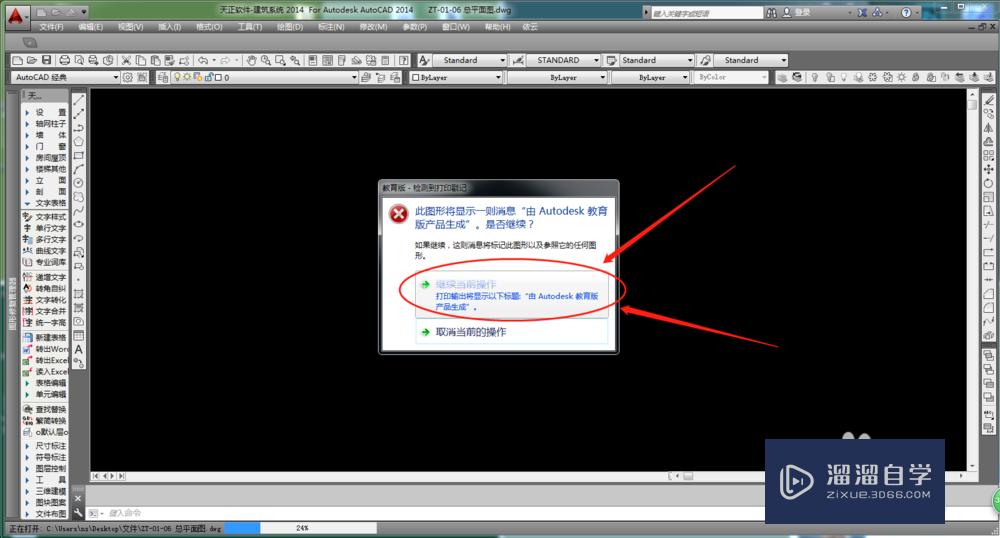Click the linetype ByLayer dropdown
Screen dimensions: 1000x538
click(x=557, y=77)
